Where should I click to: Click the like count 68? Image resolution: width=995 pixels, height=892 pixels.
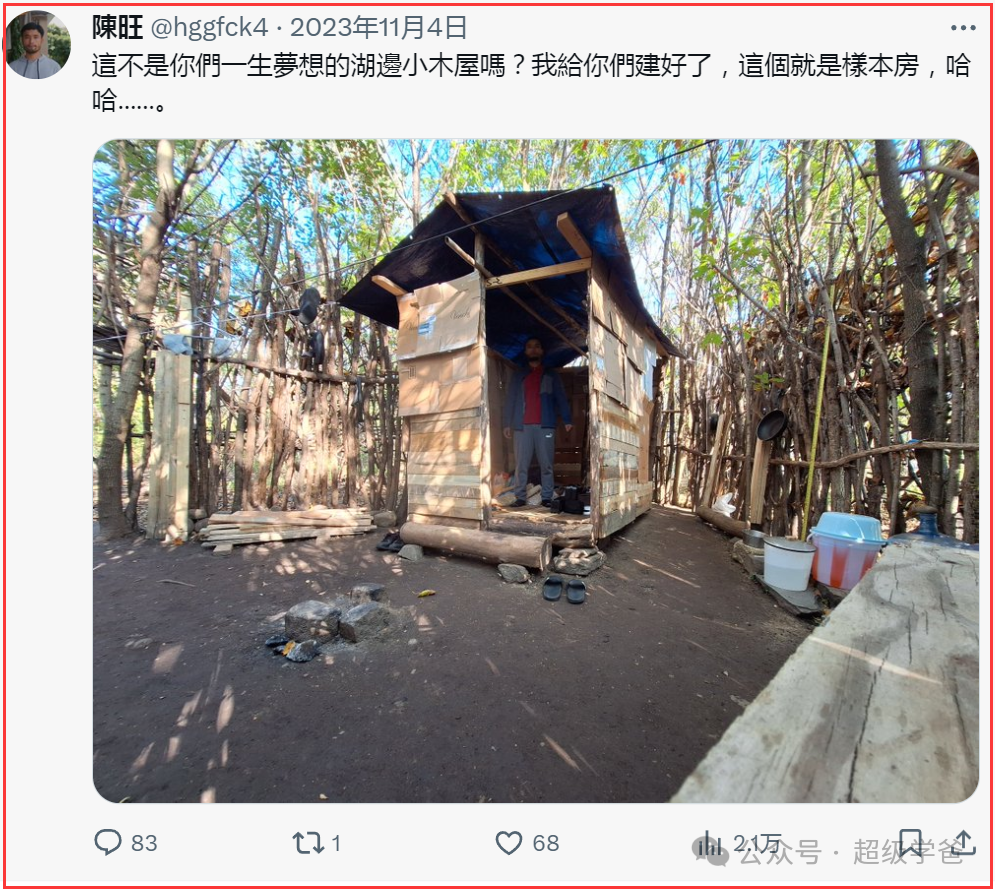(x=546, y=843)
